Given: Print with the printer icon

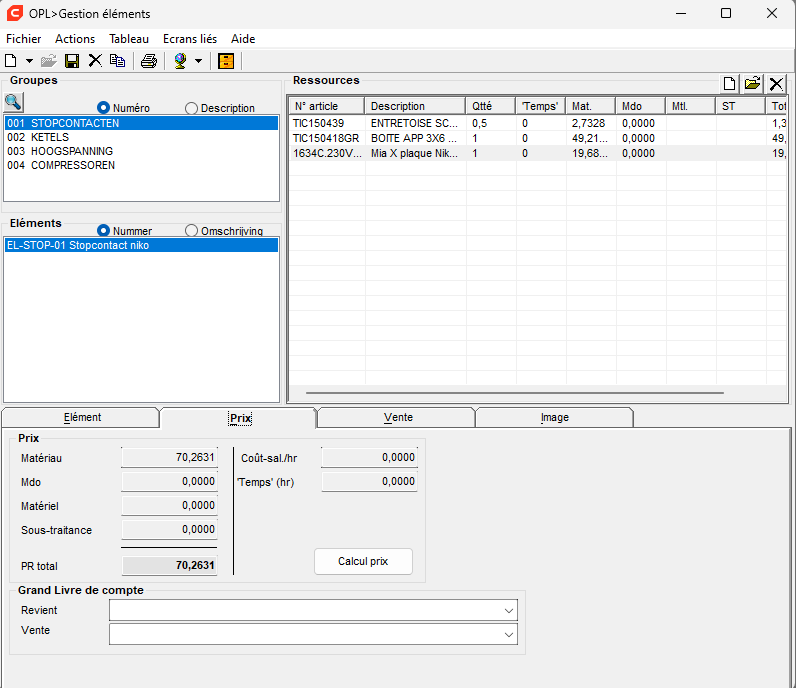Looking at the screenshot, I should tap(149, 61).
